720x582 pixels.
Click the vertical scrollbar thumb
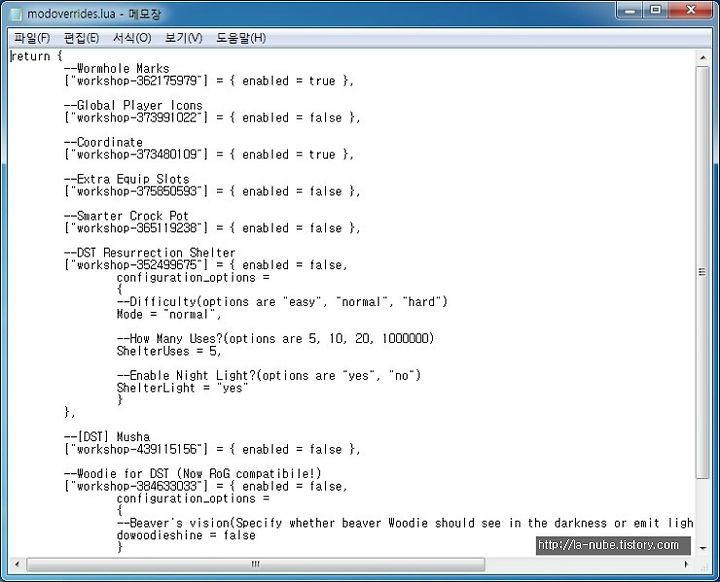pyautogui.click(x=703, y=272)
